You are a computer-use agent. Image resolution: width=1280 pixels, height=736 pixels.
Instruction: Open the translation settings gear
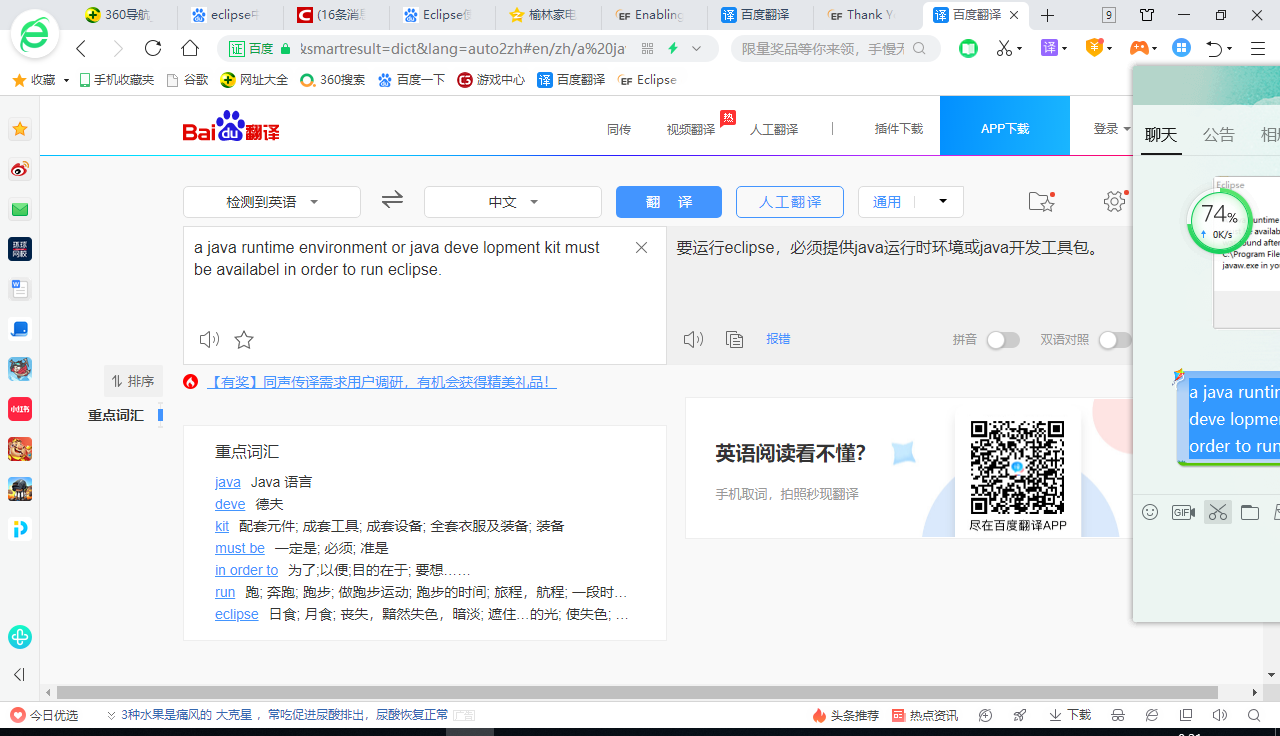pyautogui.click(x=1114, y=201)
